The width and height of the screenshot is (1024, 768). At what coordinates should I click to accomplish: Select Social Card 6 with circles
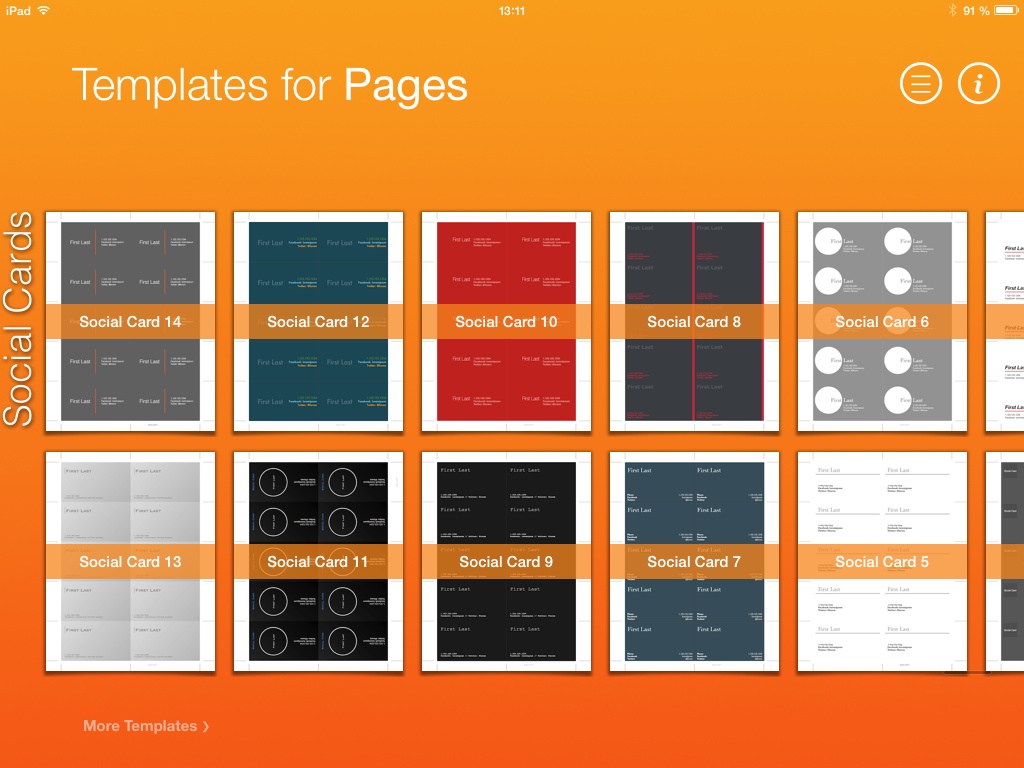pos(882,322)
